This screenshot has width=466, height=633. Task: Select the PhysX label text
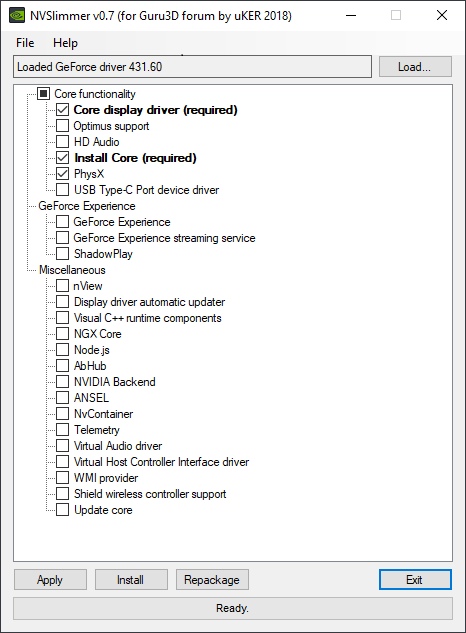point(89,174)
